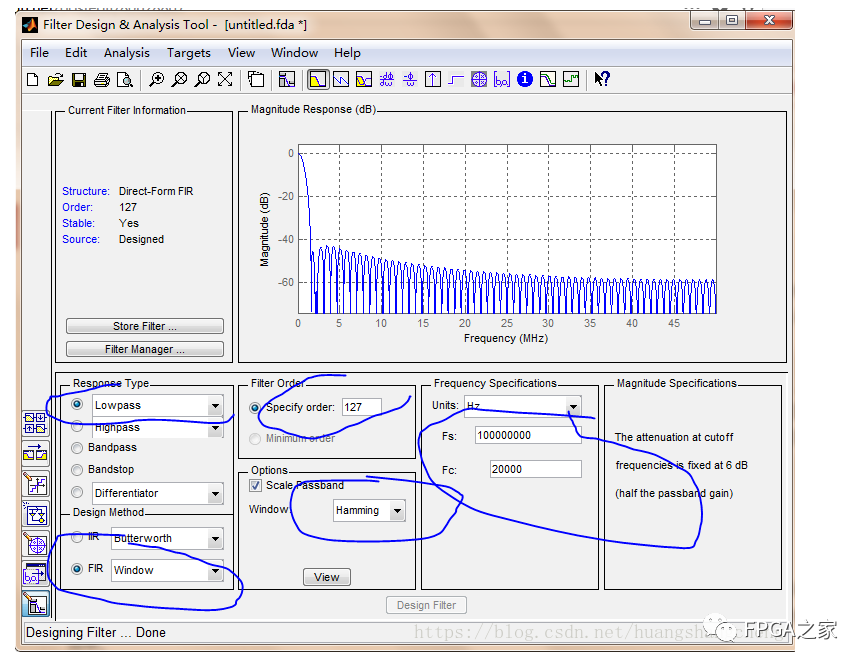
Task: Click the Impulse Response arrow toolbar icon
Action: [433, 80]
